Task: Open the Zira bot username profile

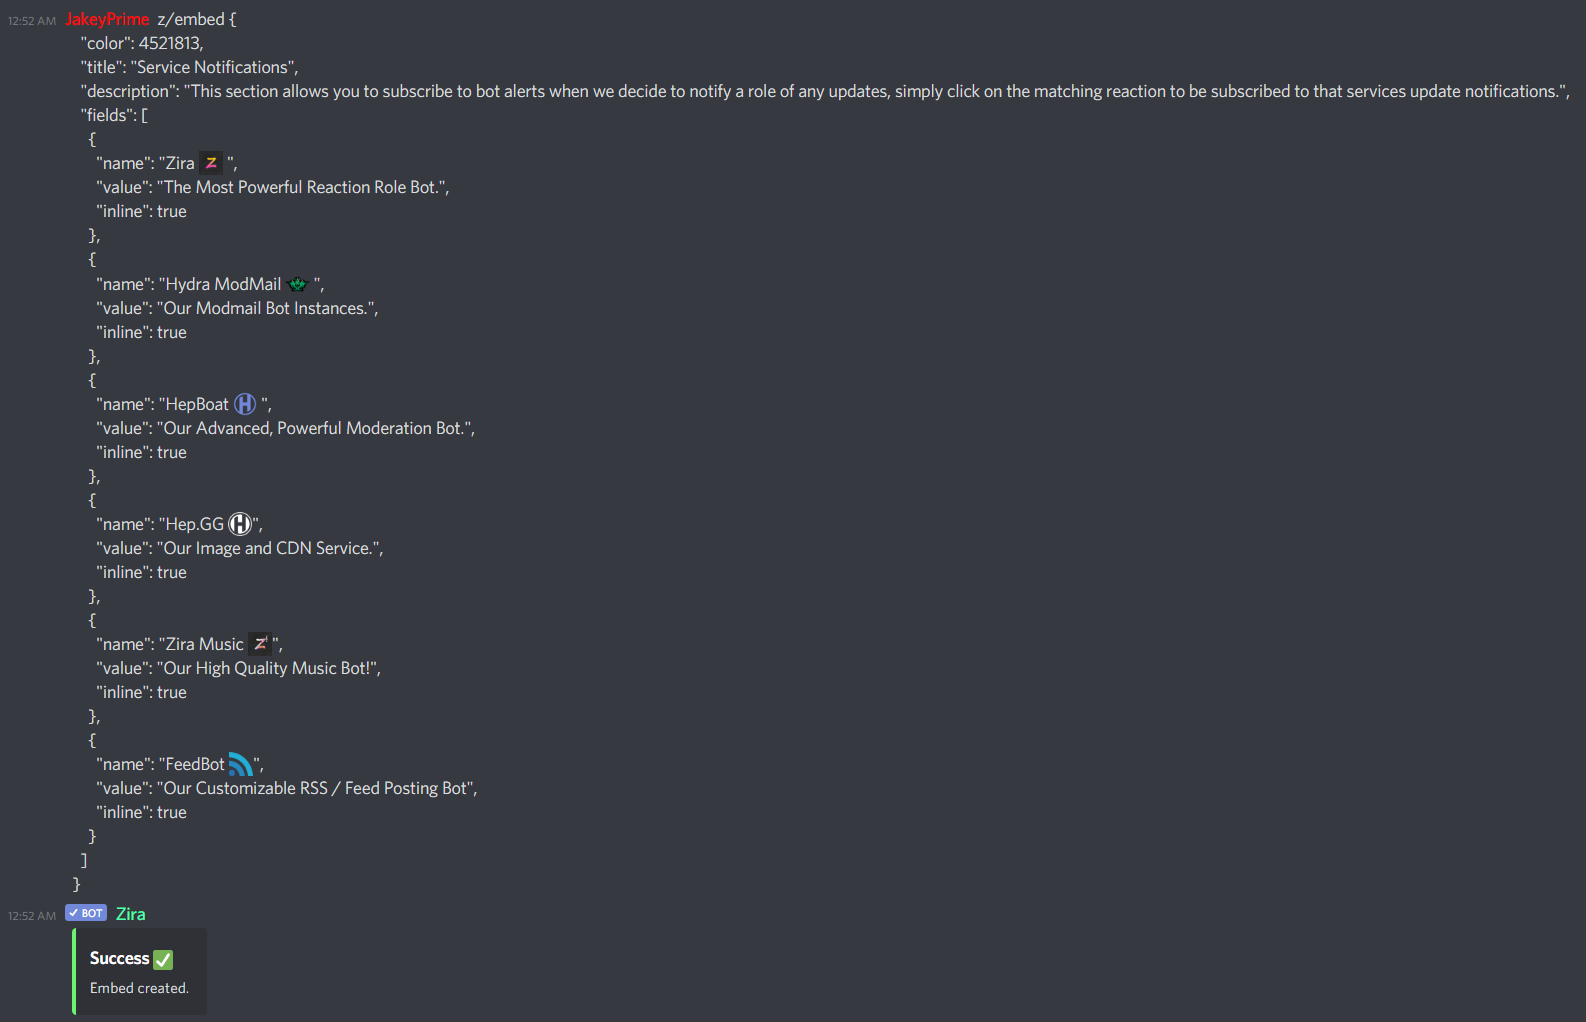Action: click(130, 914)
